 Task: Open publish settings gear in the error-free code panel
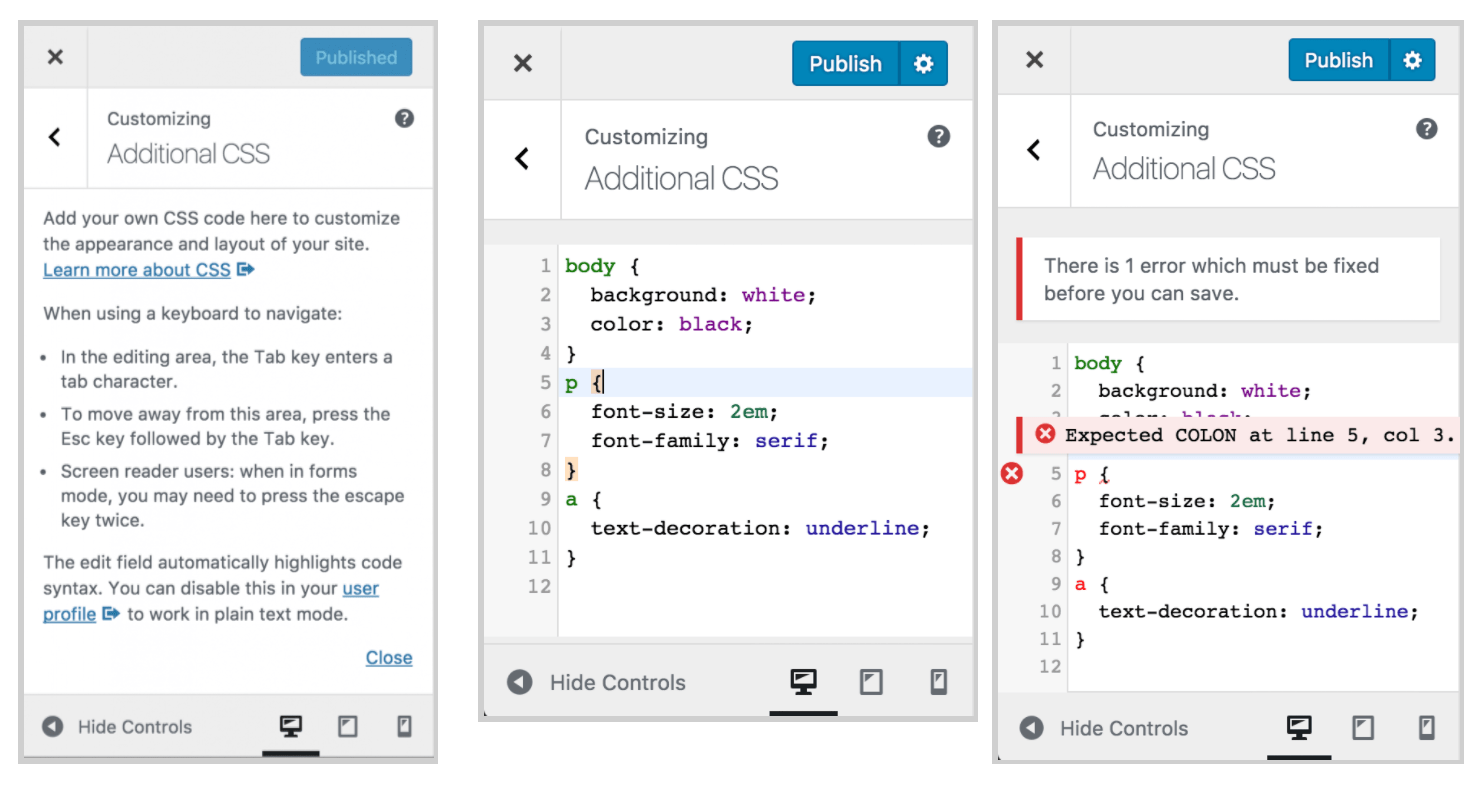(923, 64)
